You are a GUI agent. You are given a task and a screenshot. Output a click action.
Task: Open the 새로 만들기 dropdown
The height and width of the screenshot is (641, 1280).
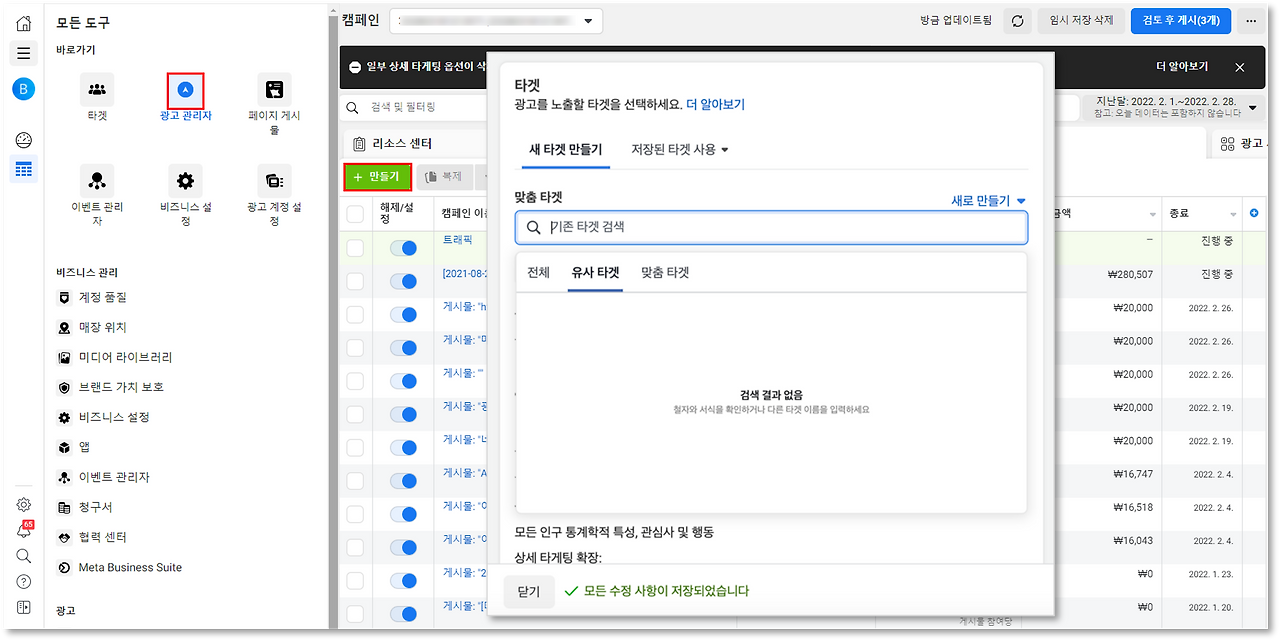click(989, 200)
